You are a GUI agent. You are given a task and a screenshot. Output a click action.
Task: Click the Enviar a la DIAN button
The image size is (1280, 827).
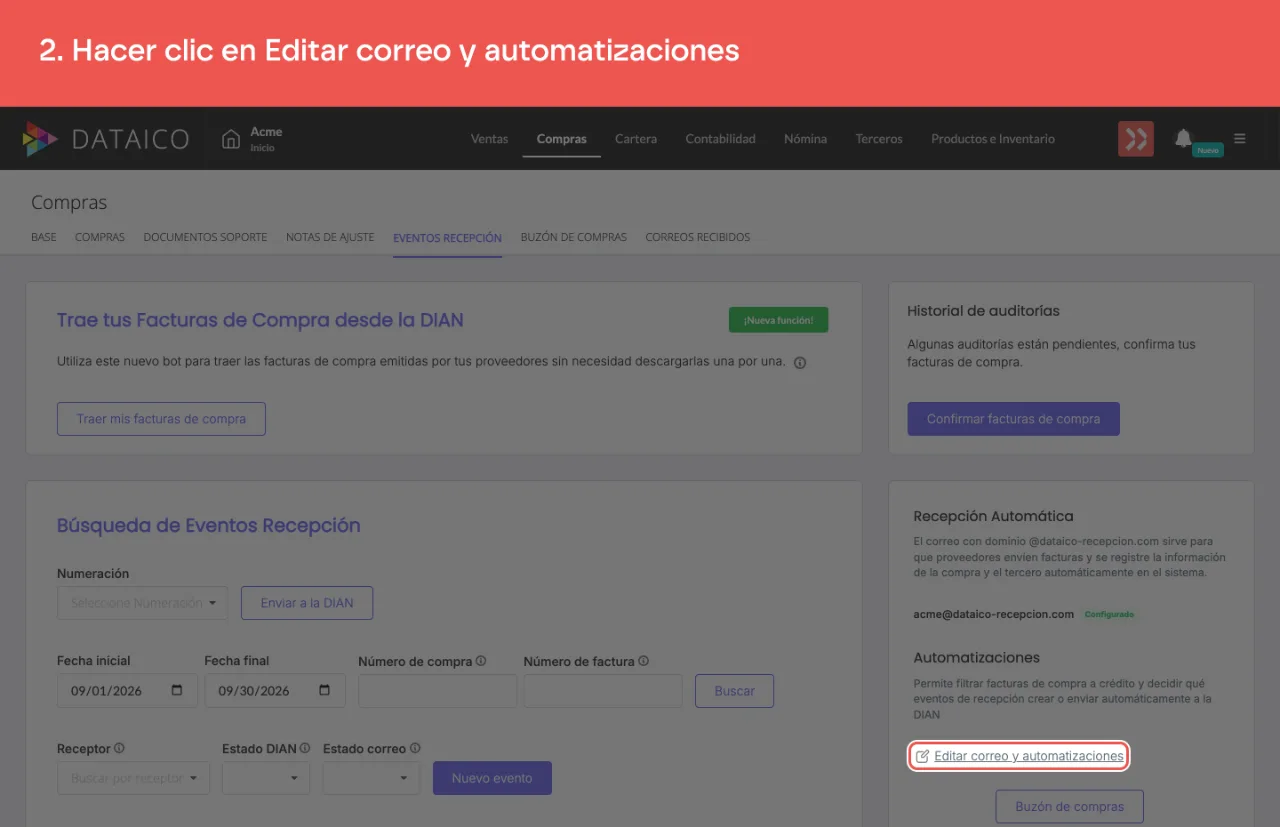(x=307, y=603)
